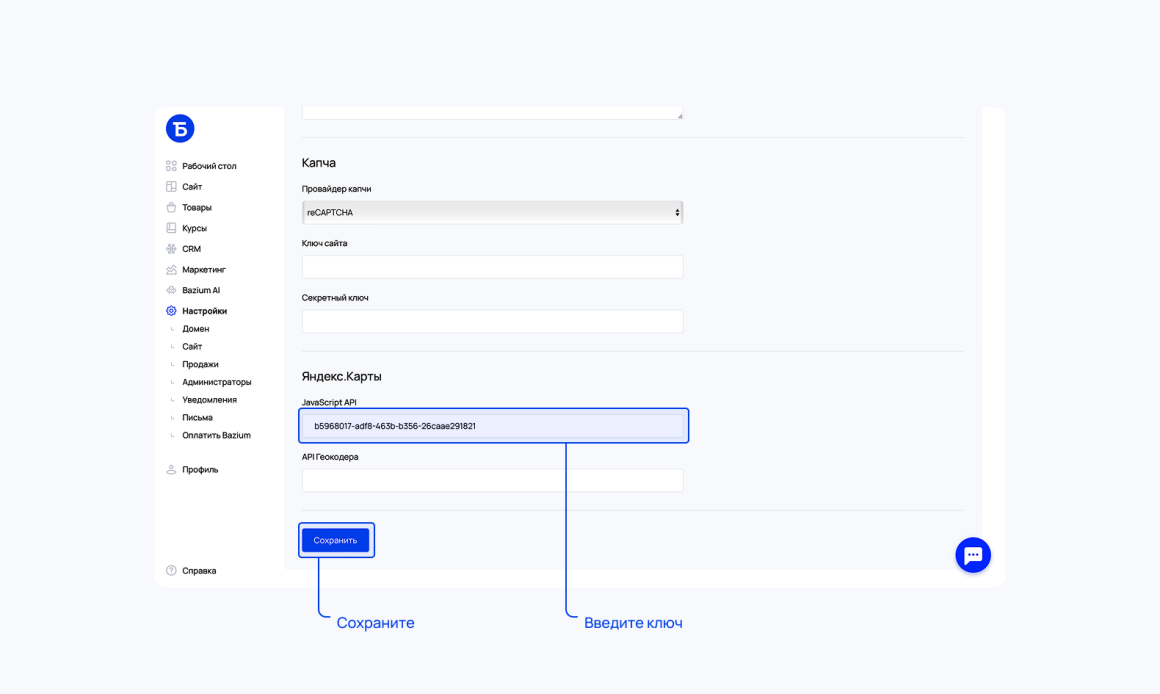Viewport: 1160px width, 694px height.
Task: Click the CRM sidebar icon
Action: pos(171,249)
